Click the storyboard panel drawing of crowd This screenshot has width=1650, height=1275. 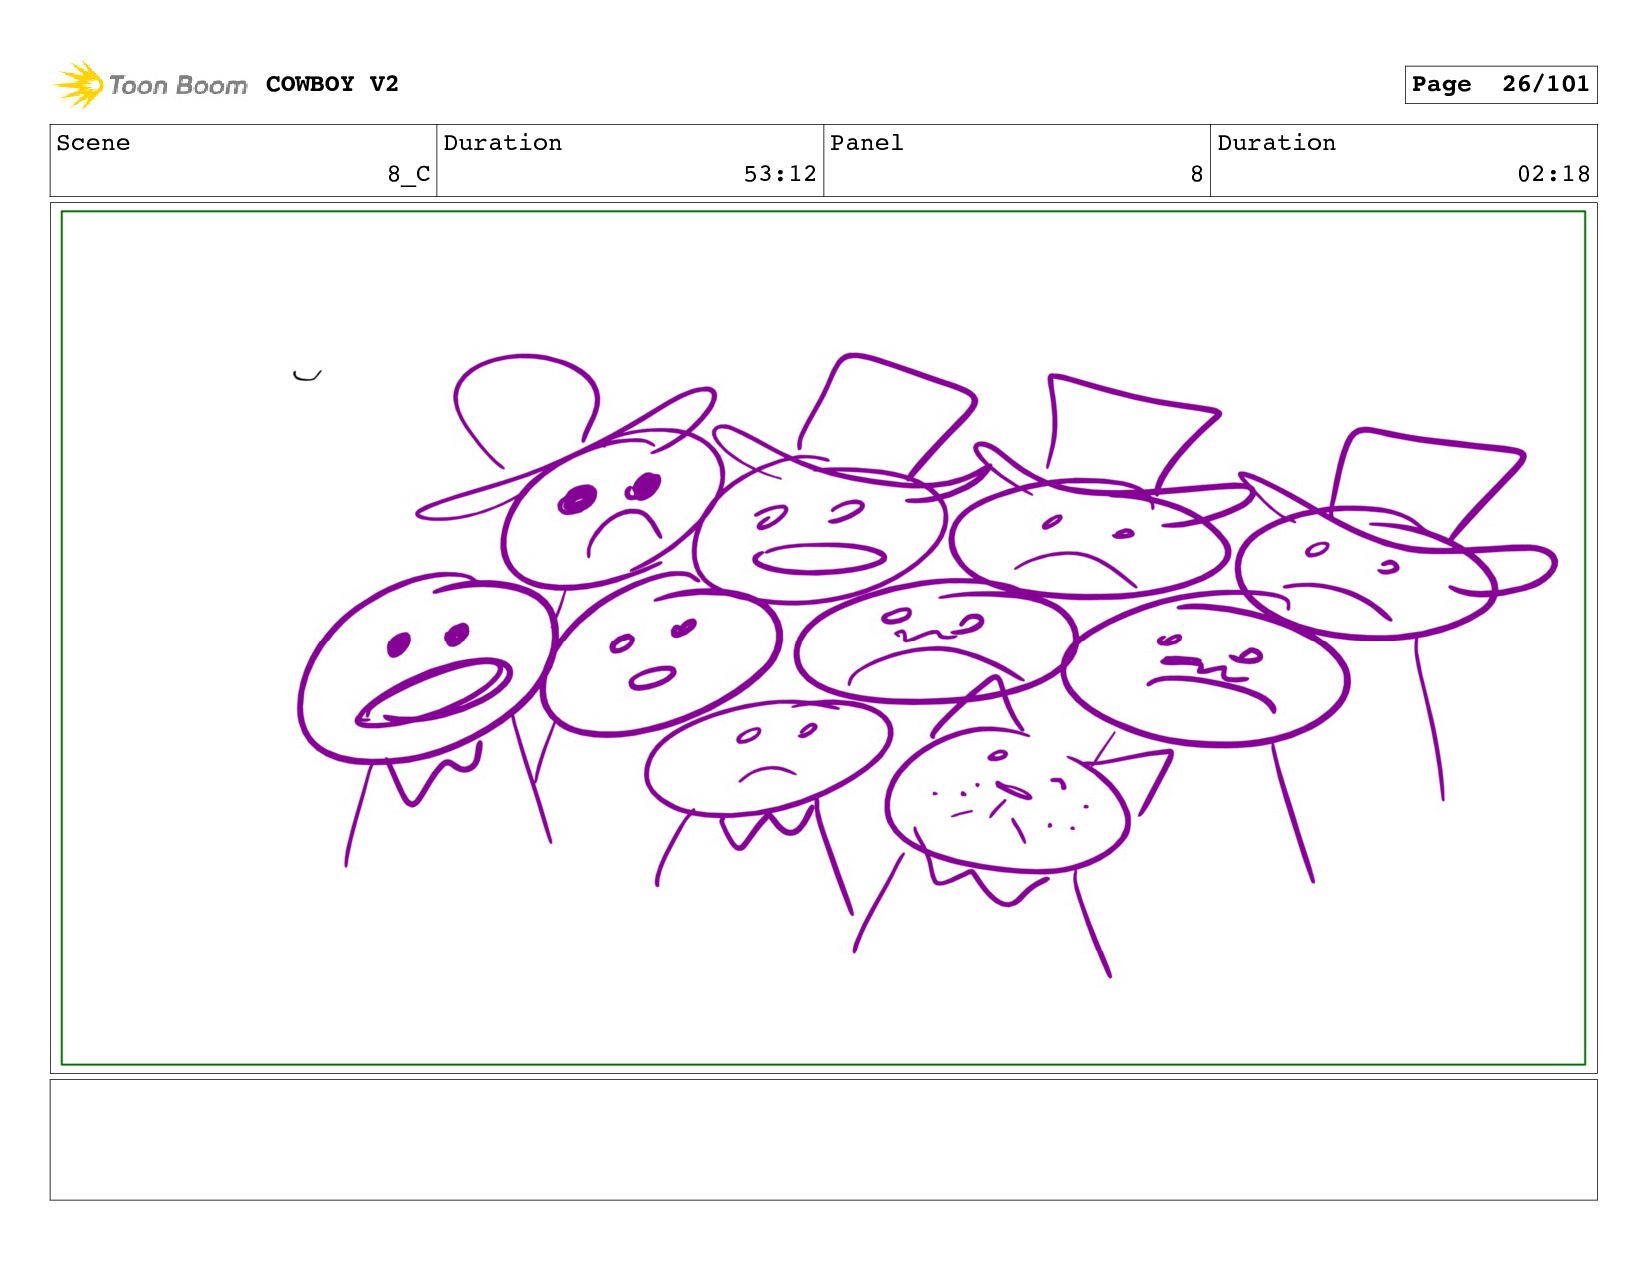[x=823, y=638]
